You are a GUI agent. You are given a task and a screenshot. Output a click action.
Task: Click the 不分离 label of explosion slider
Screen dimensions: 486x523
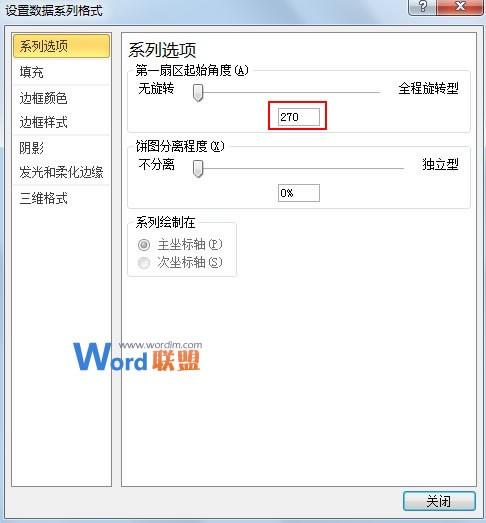(156, 164)
